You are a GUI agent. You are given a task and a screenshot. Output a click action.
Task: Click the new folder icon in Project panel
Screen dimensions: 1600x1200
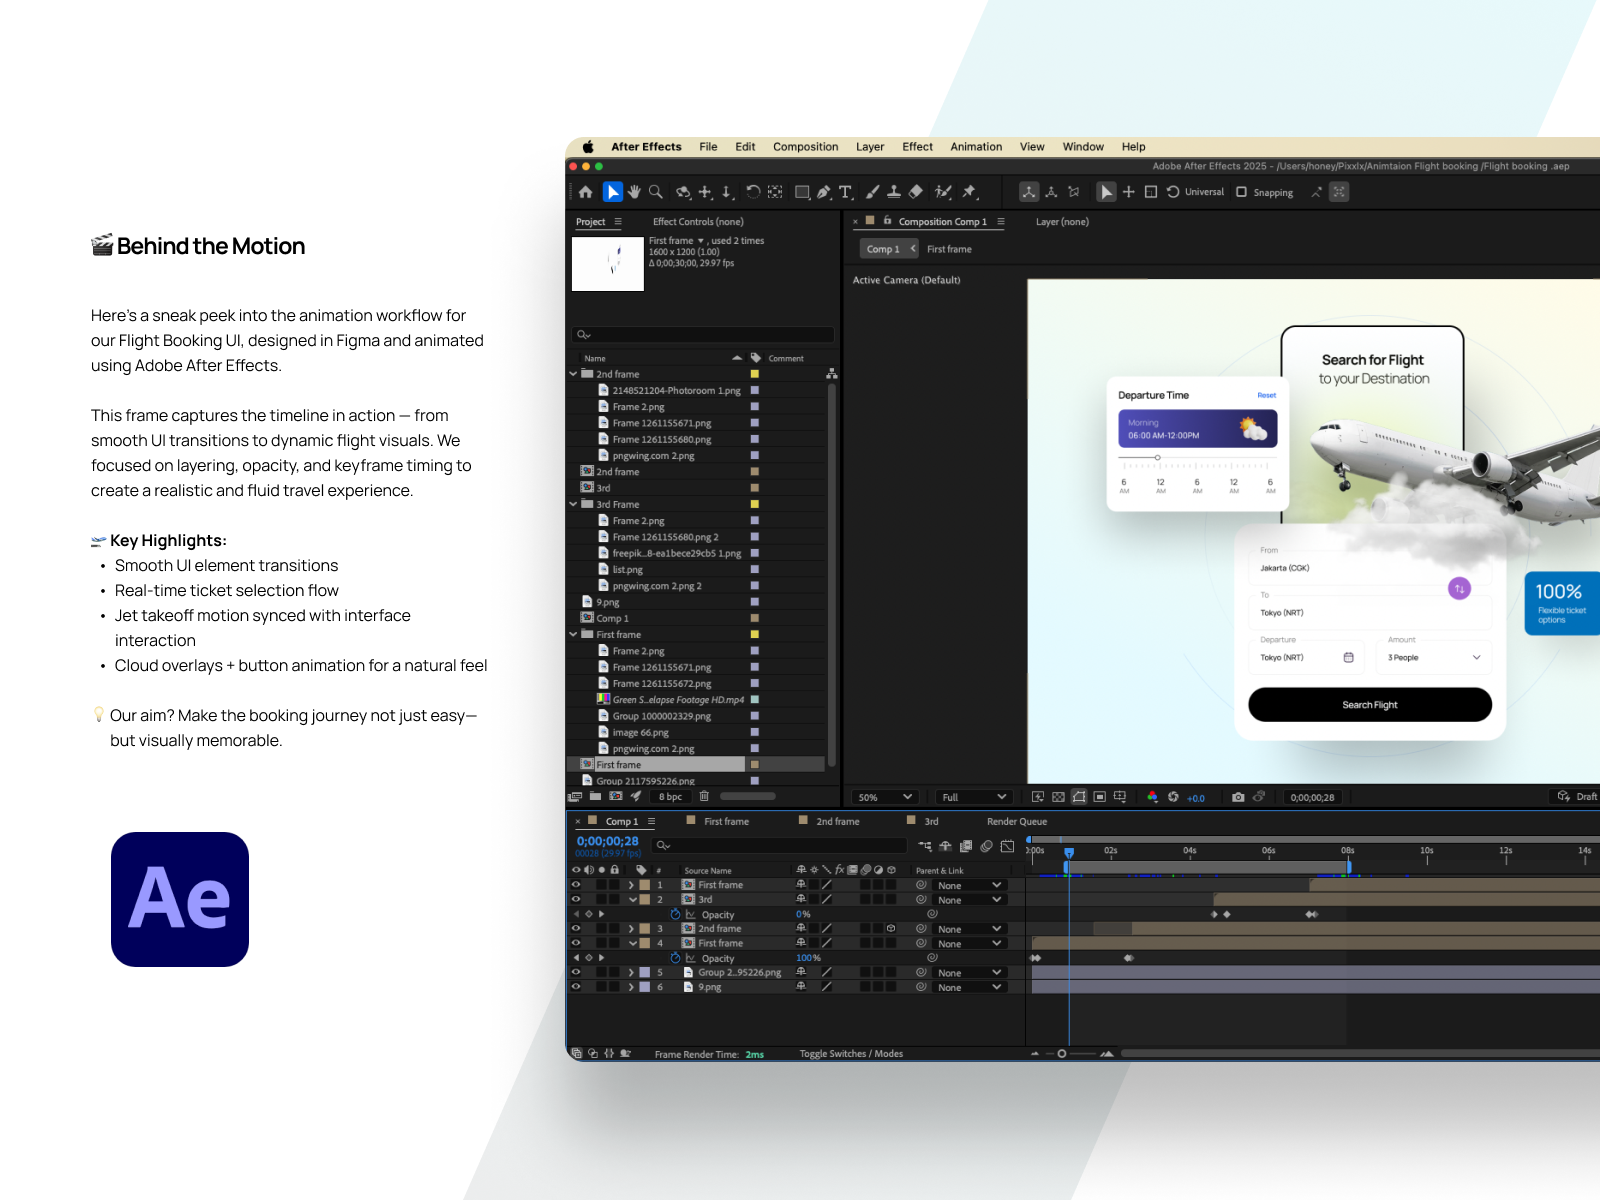click(595, 797)
